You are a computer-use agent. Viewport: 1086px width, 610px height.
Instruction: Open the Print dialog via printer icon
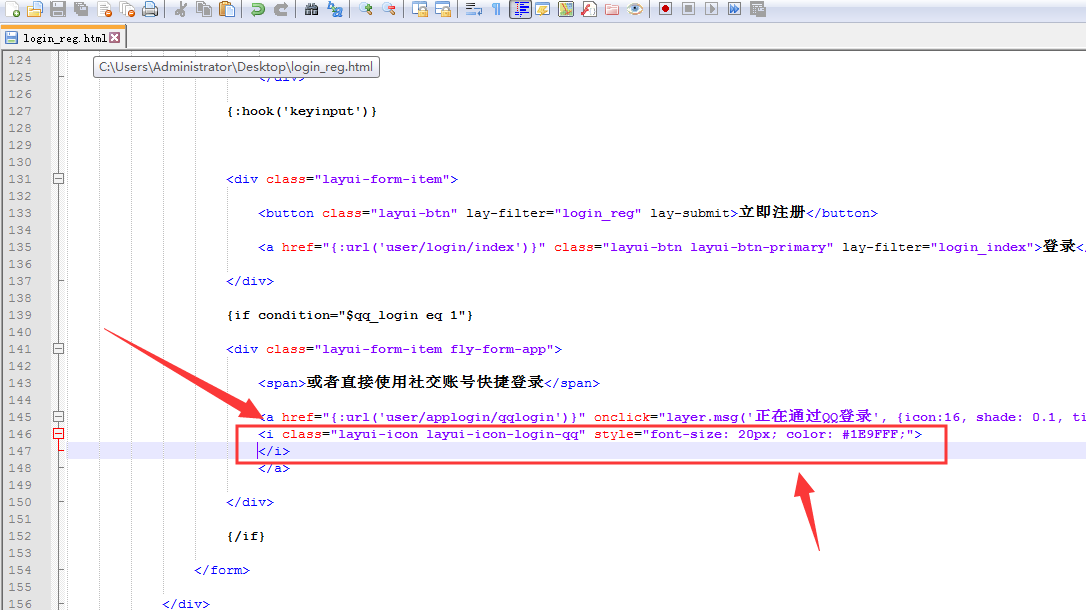150,10
